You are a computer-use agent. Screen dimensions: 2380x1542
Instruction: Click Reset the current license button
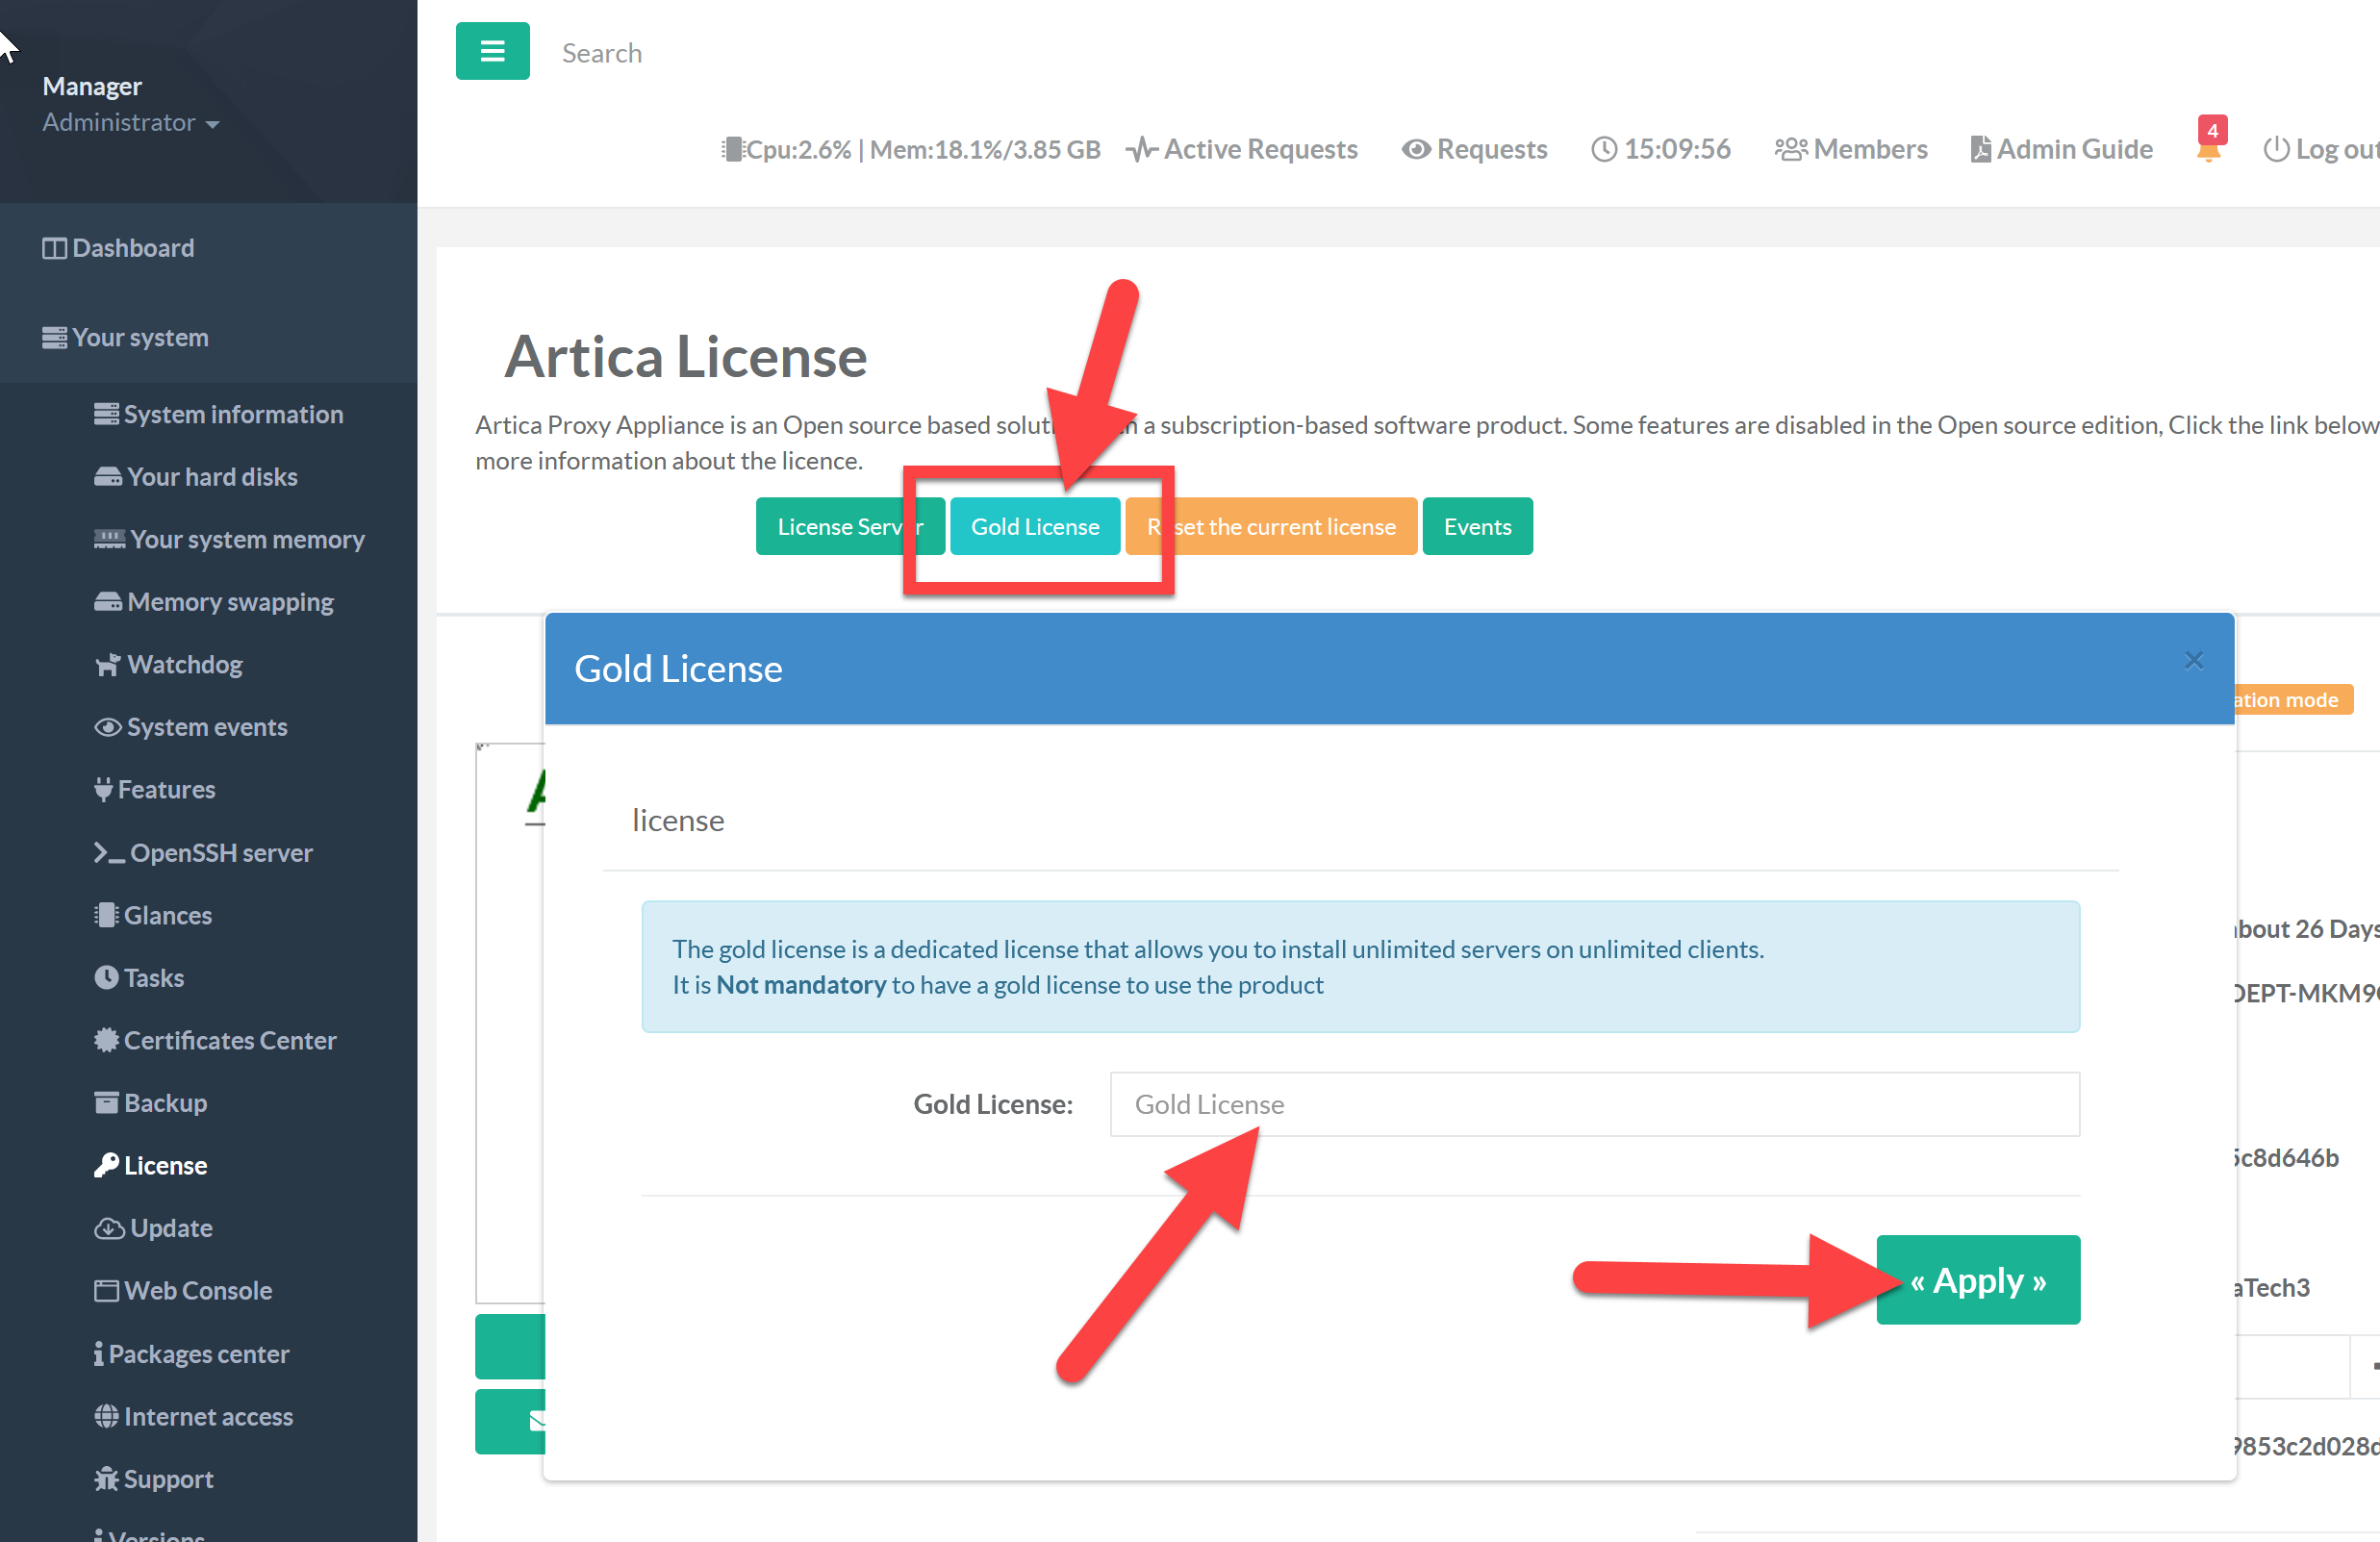click(1290, 526)
